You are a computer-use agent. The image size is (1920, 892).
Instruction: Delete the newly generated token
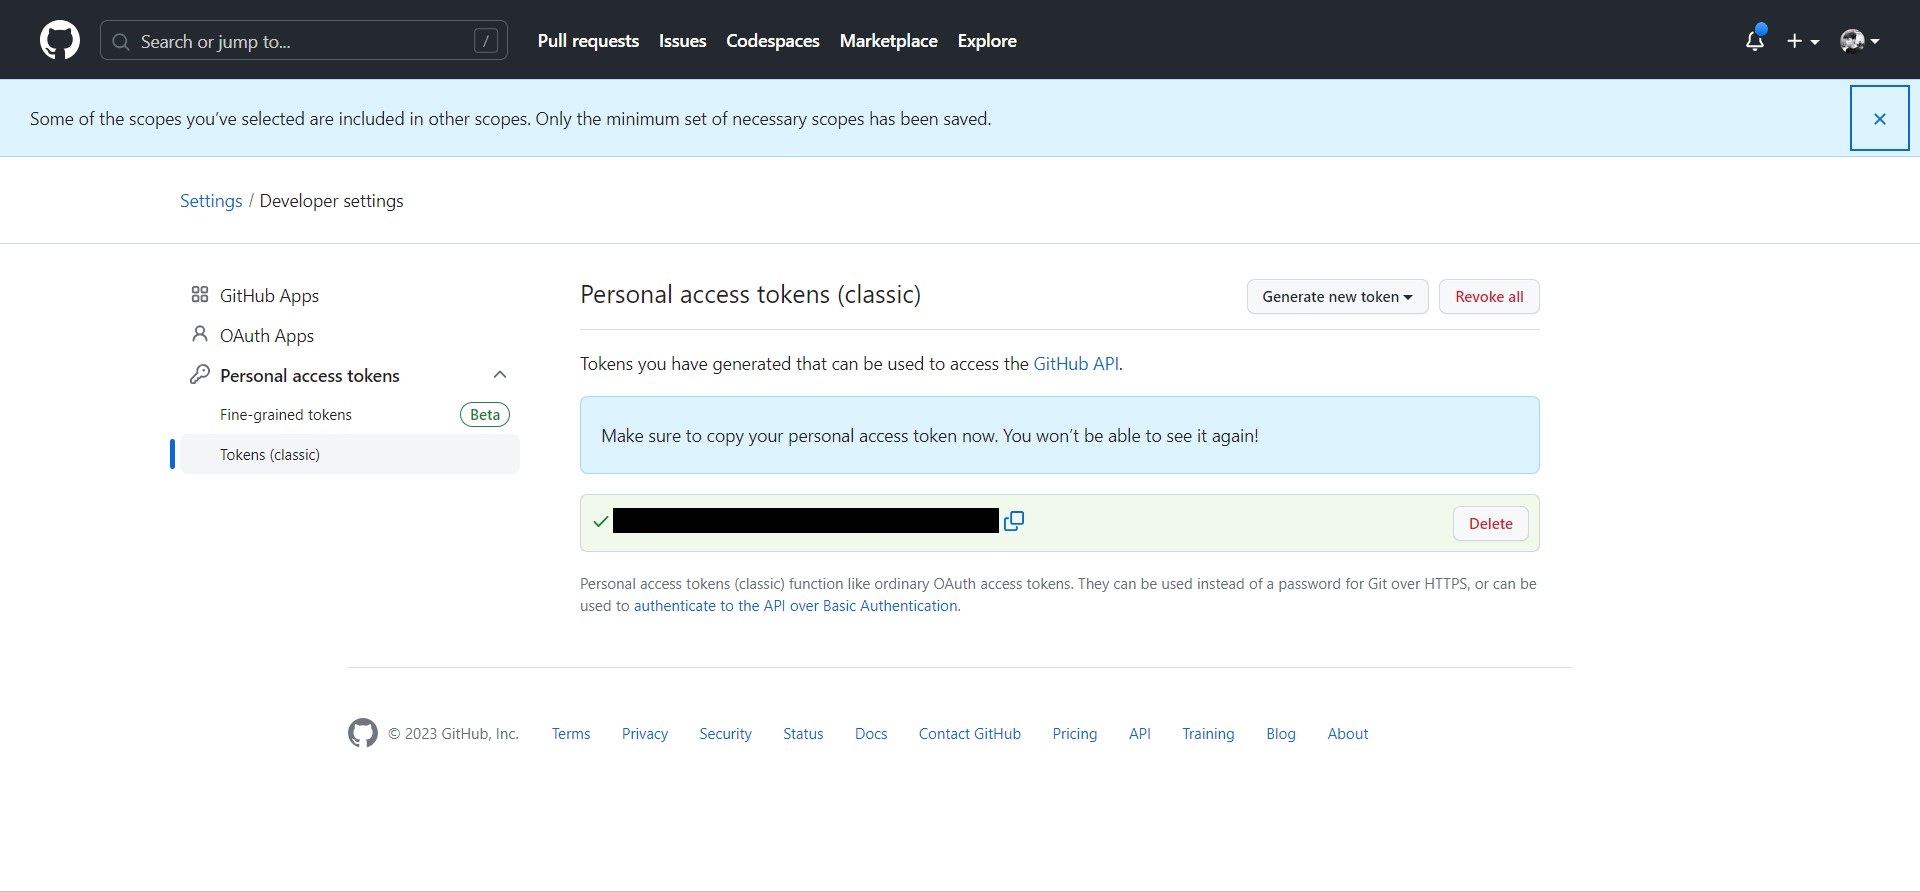coord(1490,523)
